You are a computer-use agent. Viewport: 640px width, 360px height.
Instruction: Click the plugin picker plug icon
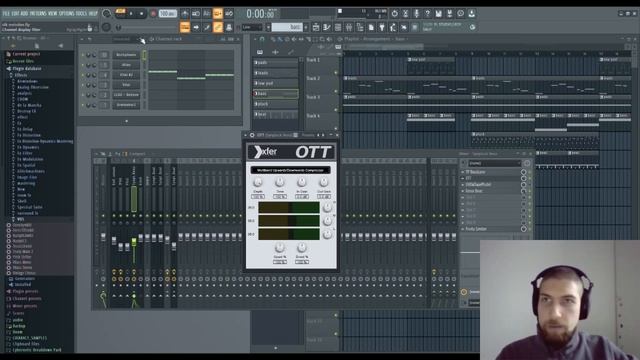(382, 27)
